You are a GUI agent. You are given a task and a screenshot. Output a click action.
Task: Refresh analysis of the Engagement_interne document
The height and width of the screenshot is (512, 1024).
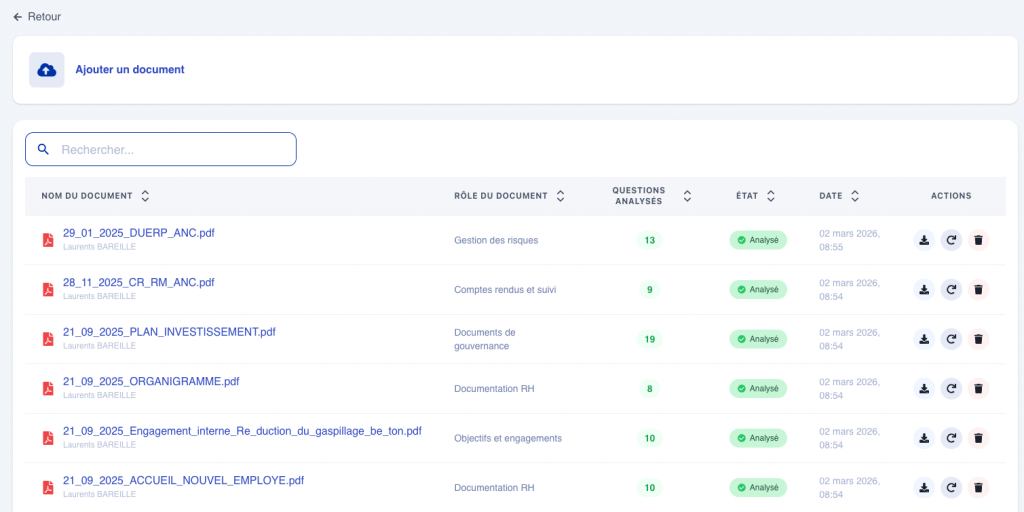951,438
